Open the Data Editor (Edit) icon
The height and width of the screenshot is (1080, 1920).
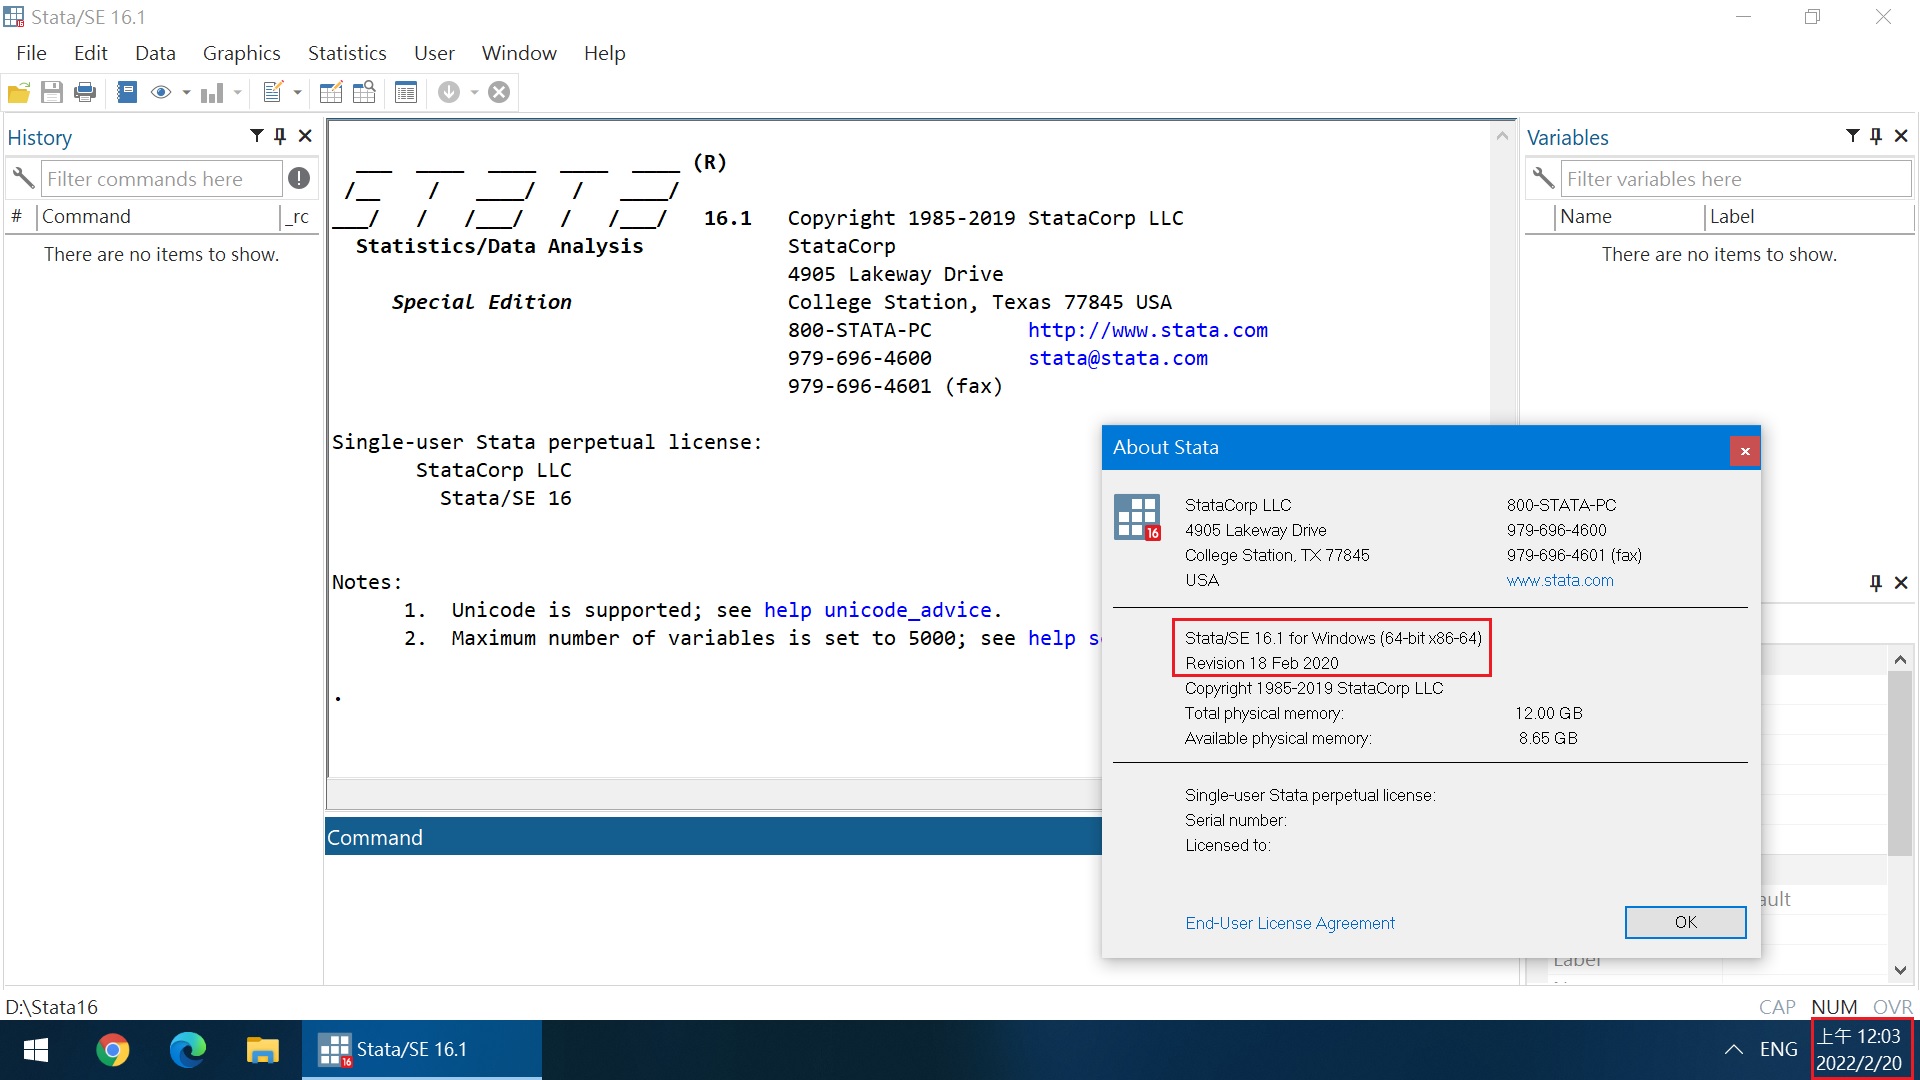click(331, 93)
